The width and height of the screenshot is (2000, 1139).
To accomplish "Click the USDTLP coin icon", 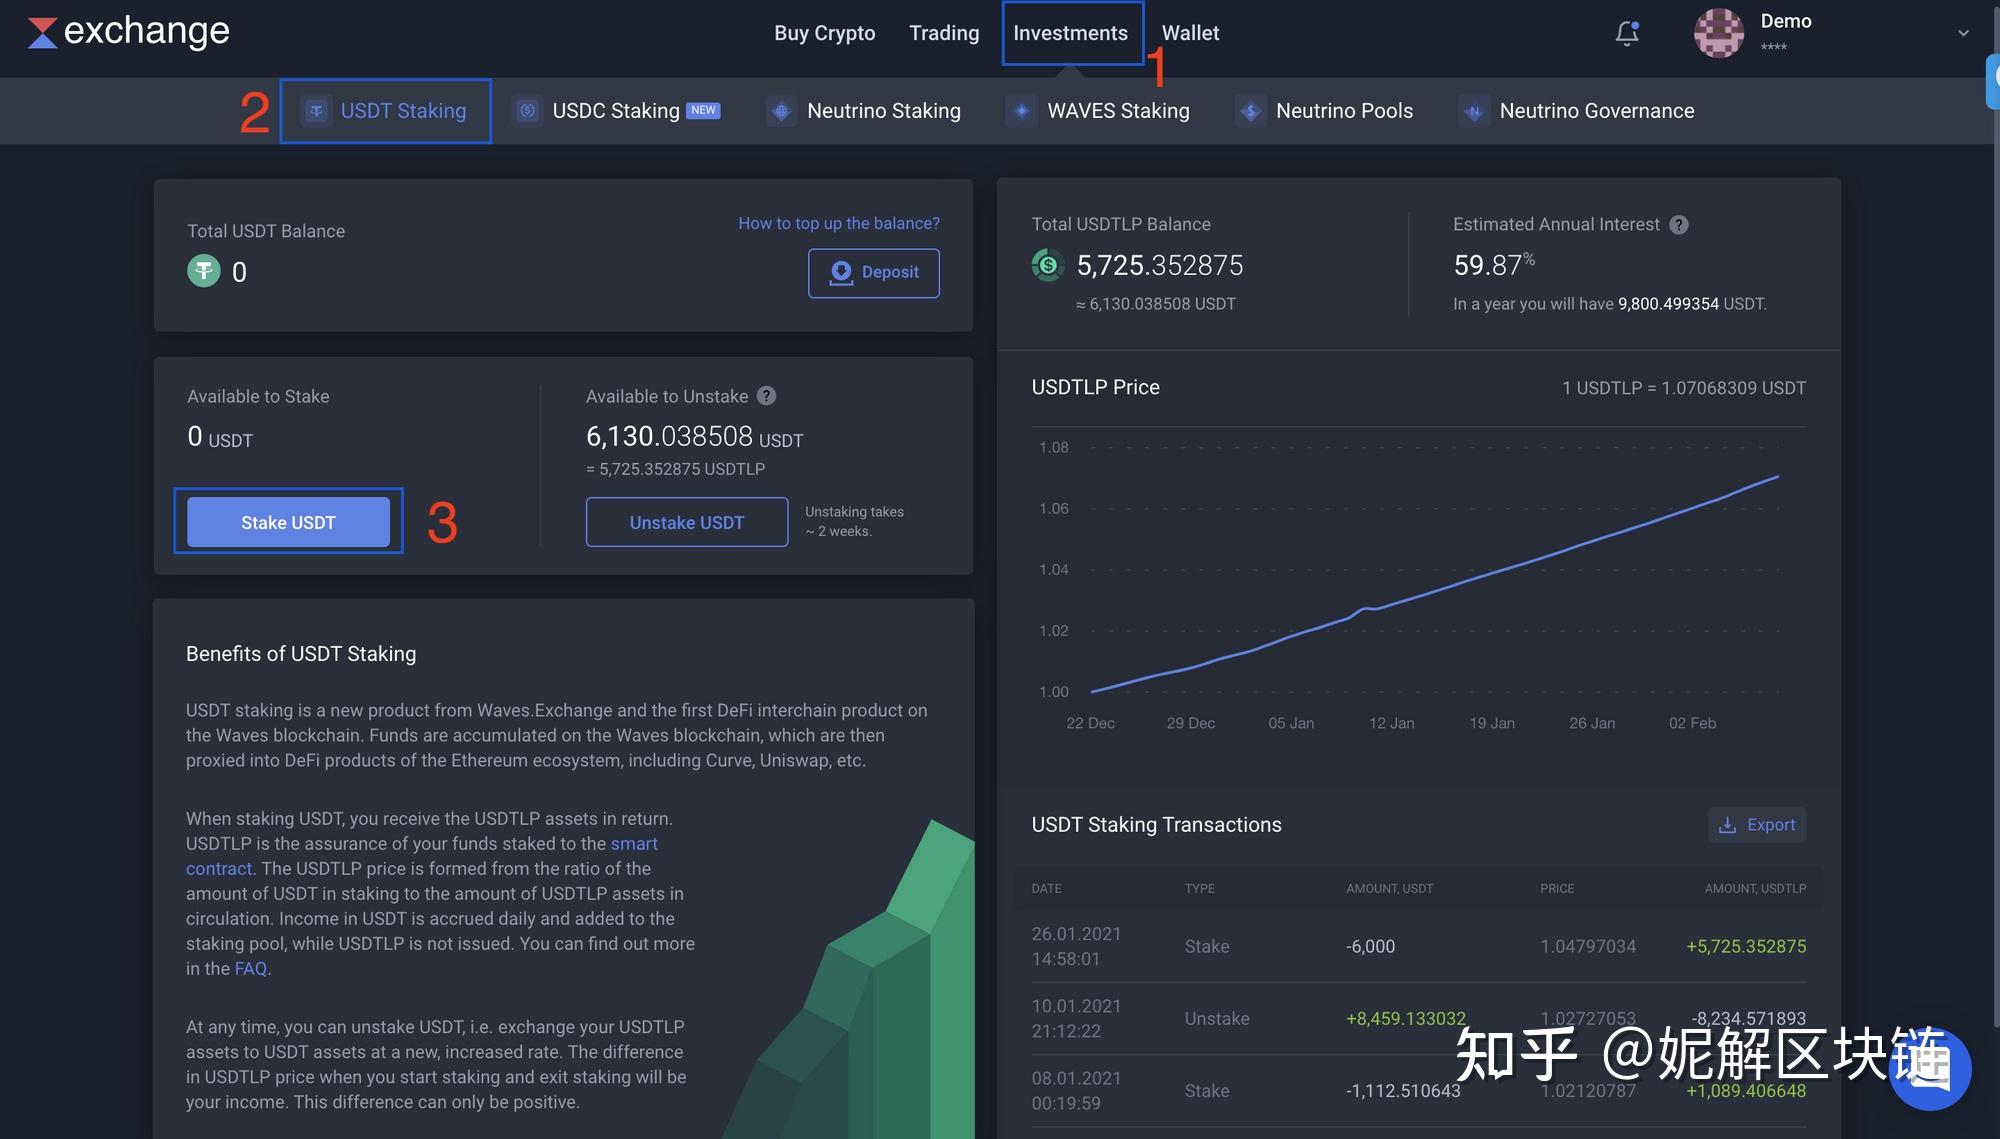I will click(1048, 265).
